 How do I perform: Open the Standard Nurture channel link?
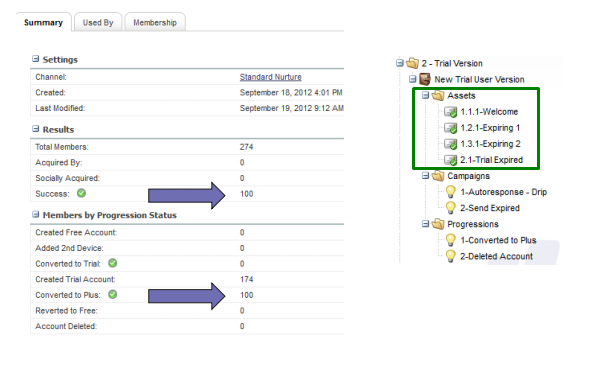coord(270,77)
